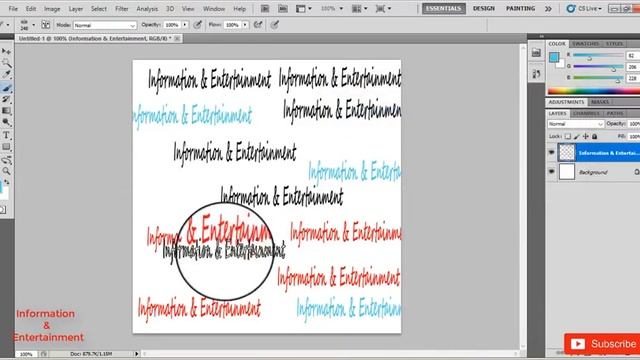The height and width of the screenshot is (360, 640).
Task: Select the History Brush tool
Action: (6, 99)
